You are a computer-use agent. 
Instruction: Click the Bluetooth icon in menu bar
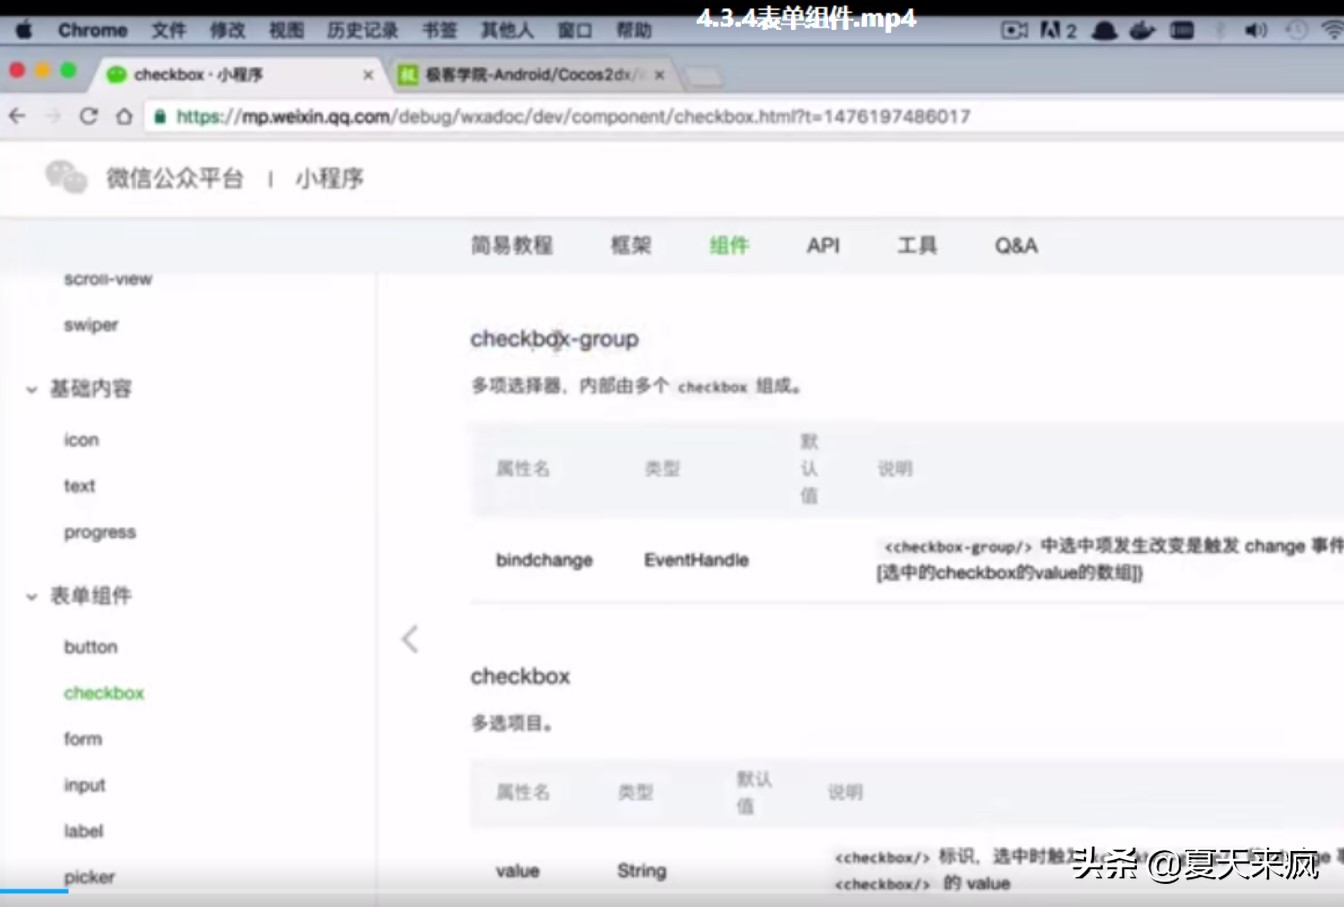pyautogui.click(x=1220, y=30)
